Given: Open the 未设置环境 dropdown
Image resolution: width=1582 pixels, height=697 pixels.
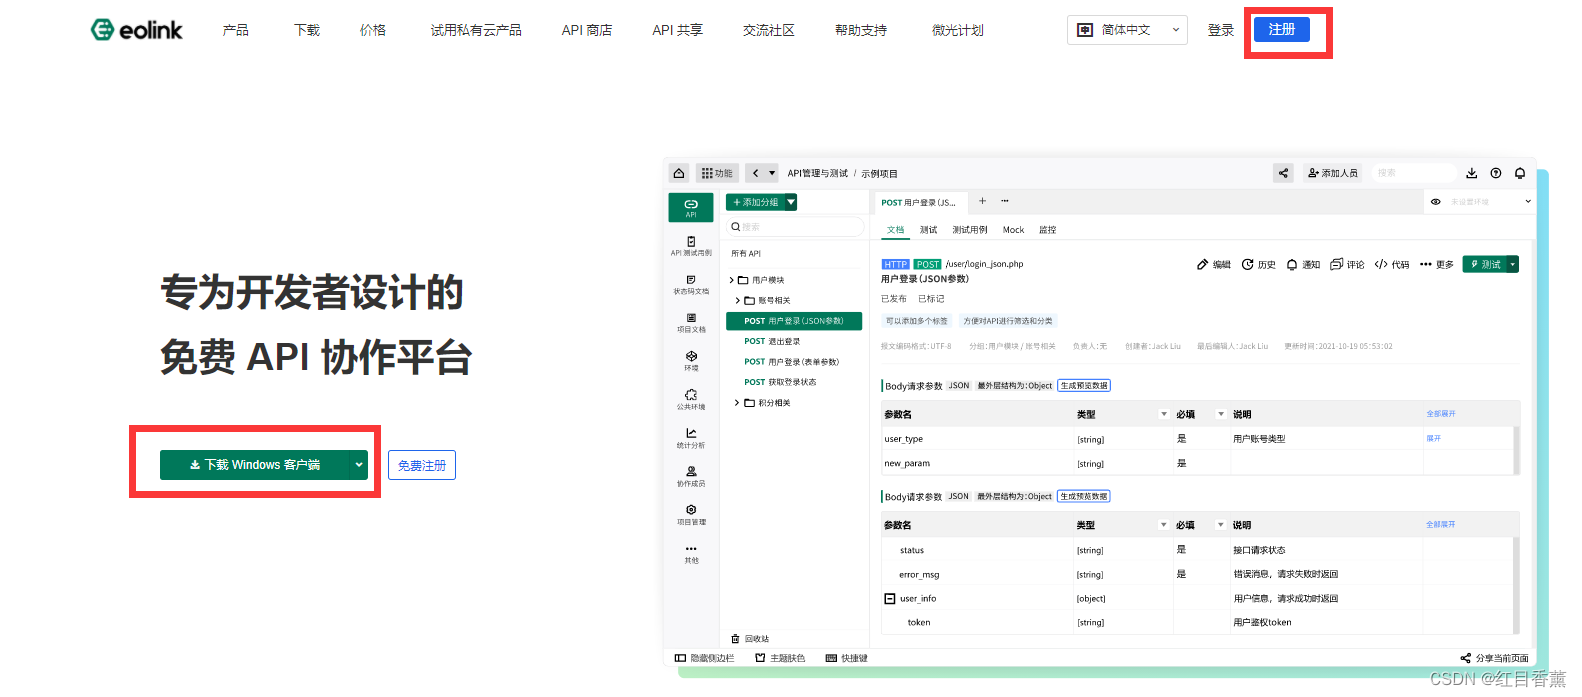Looking at the screenshot, I should 1490,202.
